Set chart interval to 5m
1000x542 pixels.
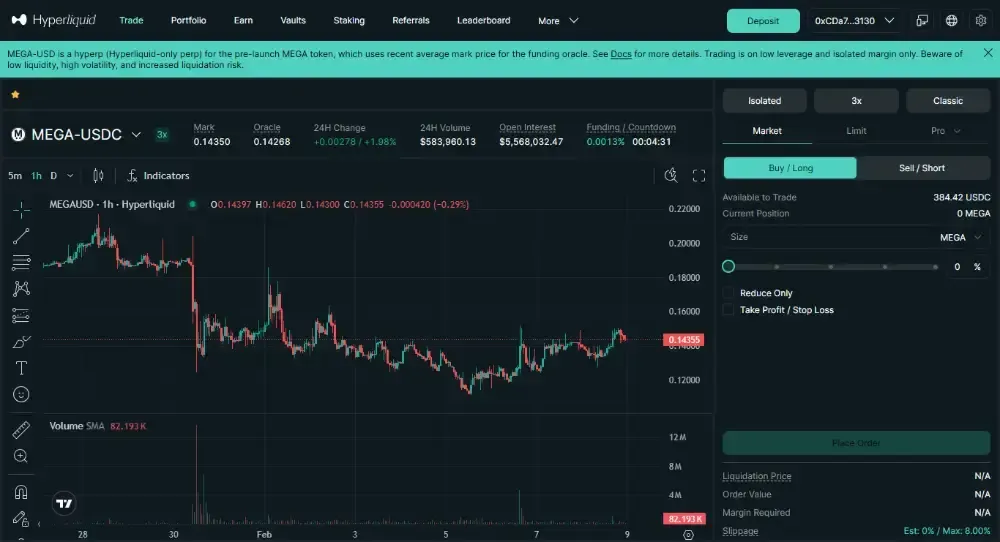pyautogui.click(x=15, y=176)
